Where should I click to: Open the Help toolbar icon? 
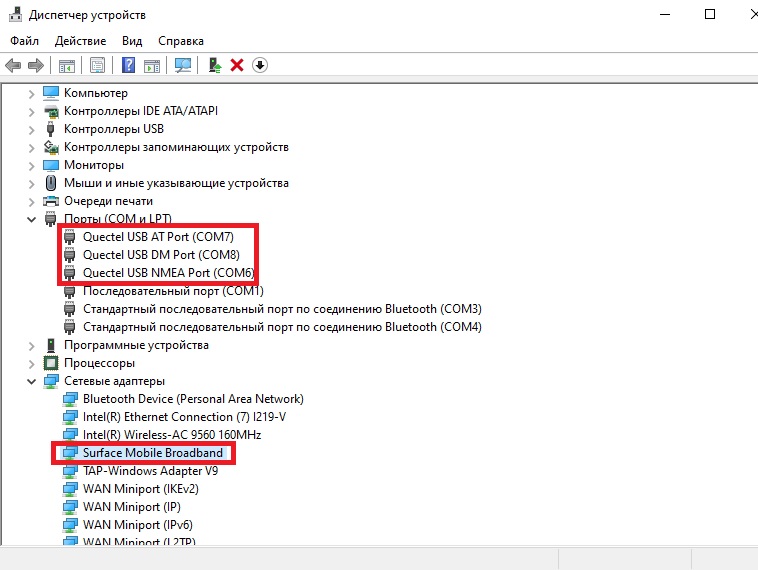(128, 65)
